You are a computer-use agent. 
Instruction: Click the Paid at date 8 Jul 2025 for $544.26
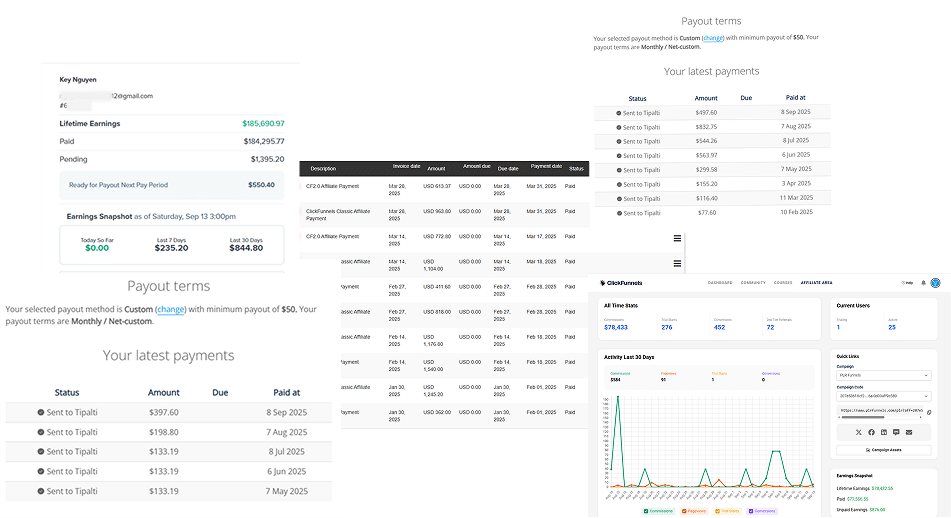click(795, 141)
